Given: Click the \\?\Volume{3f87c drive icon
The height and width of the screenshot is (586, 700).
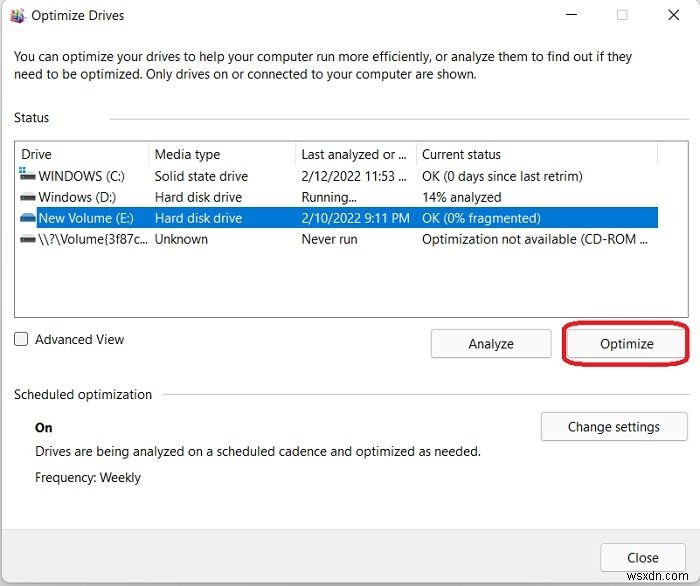Looking at the screenshot, I should click(28, 239).
